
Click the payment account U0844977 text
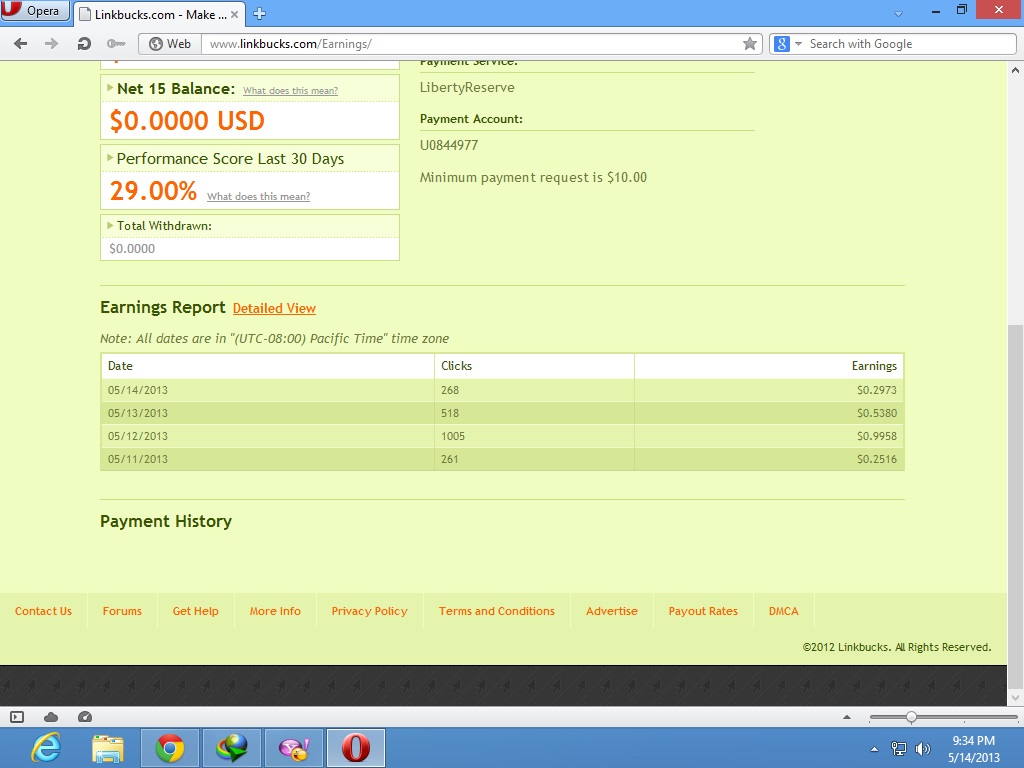[x=449, y=145]
